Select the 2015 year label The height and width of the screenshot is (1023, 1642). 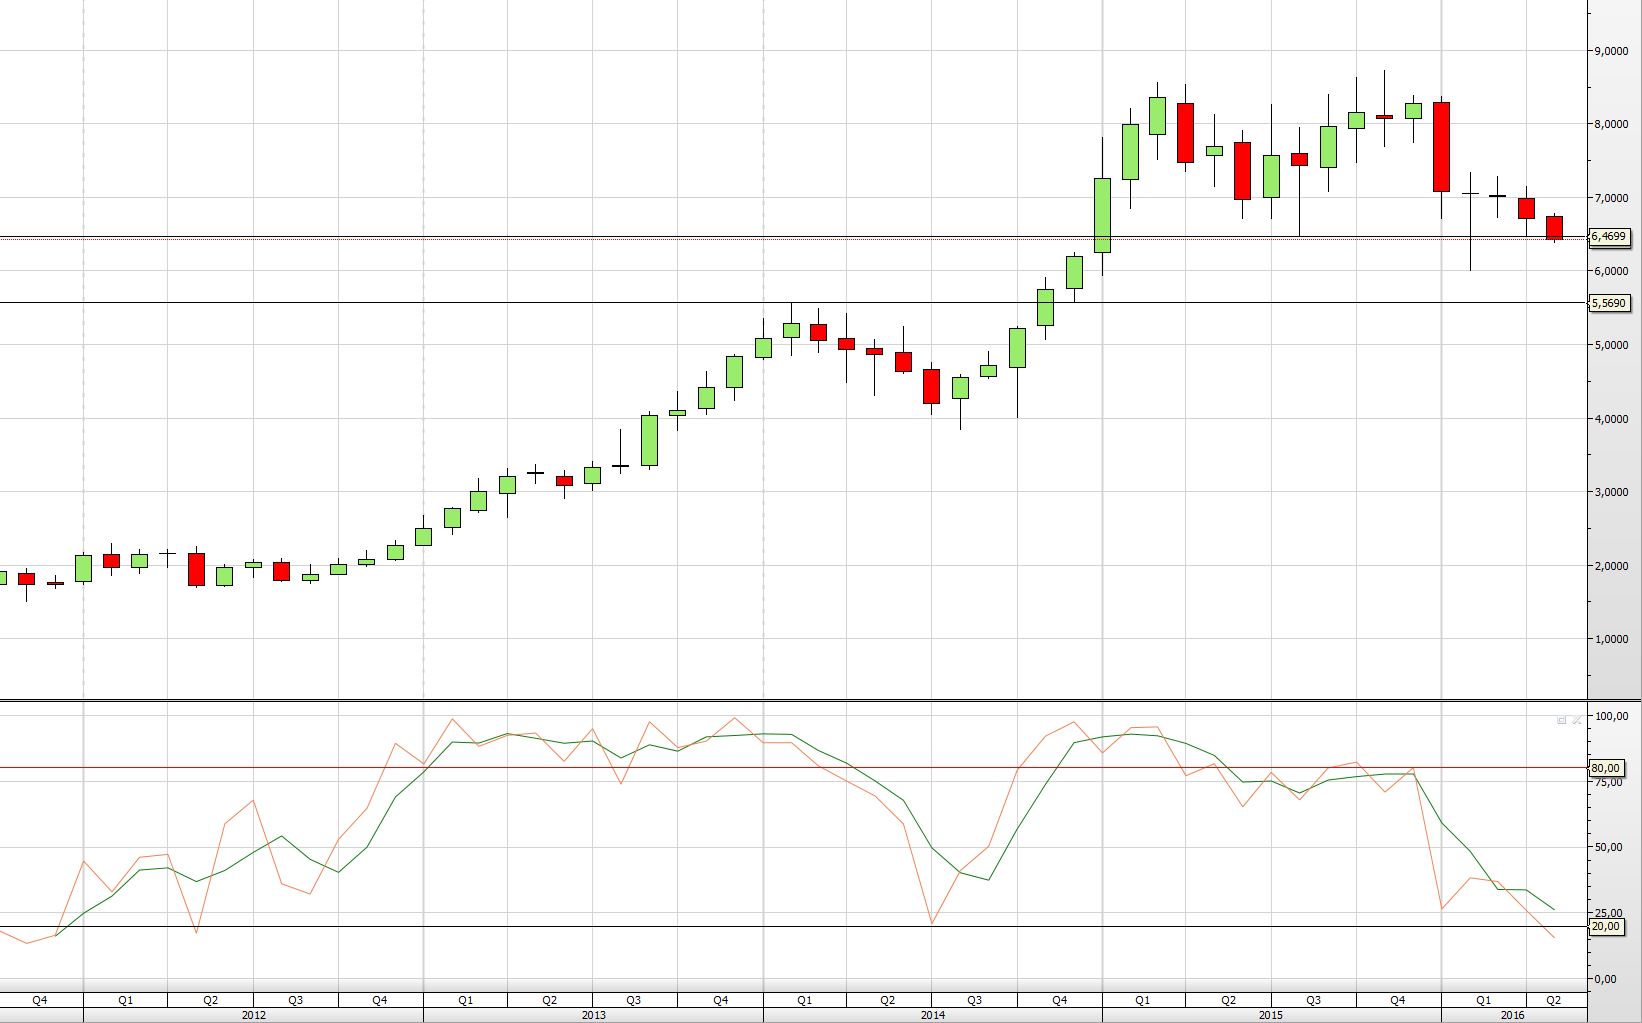1271,1015
